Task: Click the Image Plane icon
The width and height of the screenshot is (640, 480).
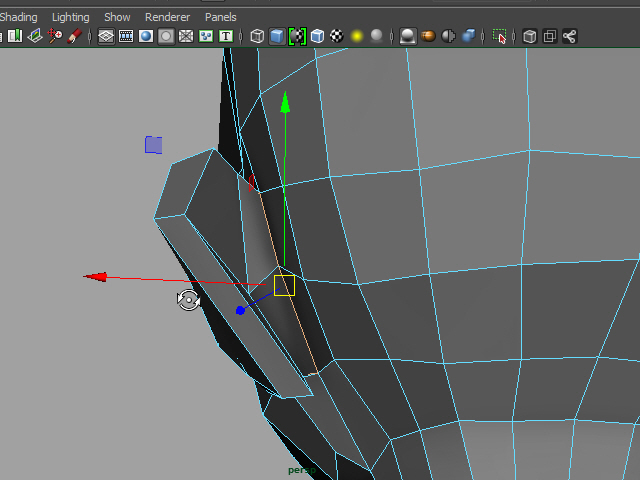Action: 35,36
